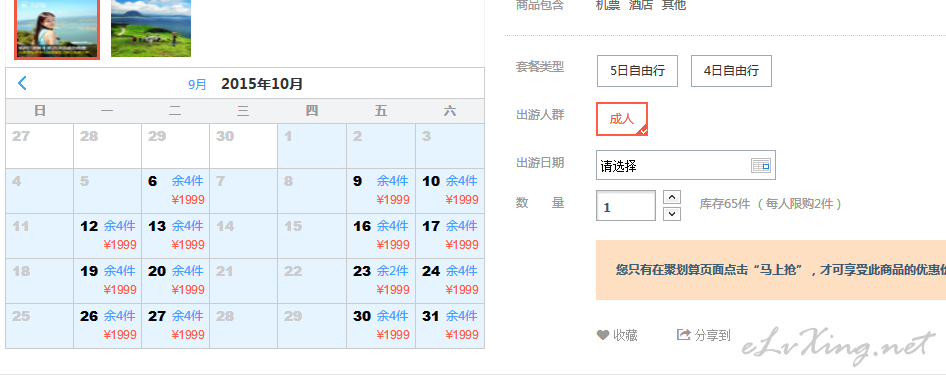
Task: Click the 2015年10月 month title
Action: (262, 84)
